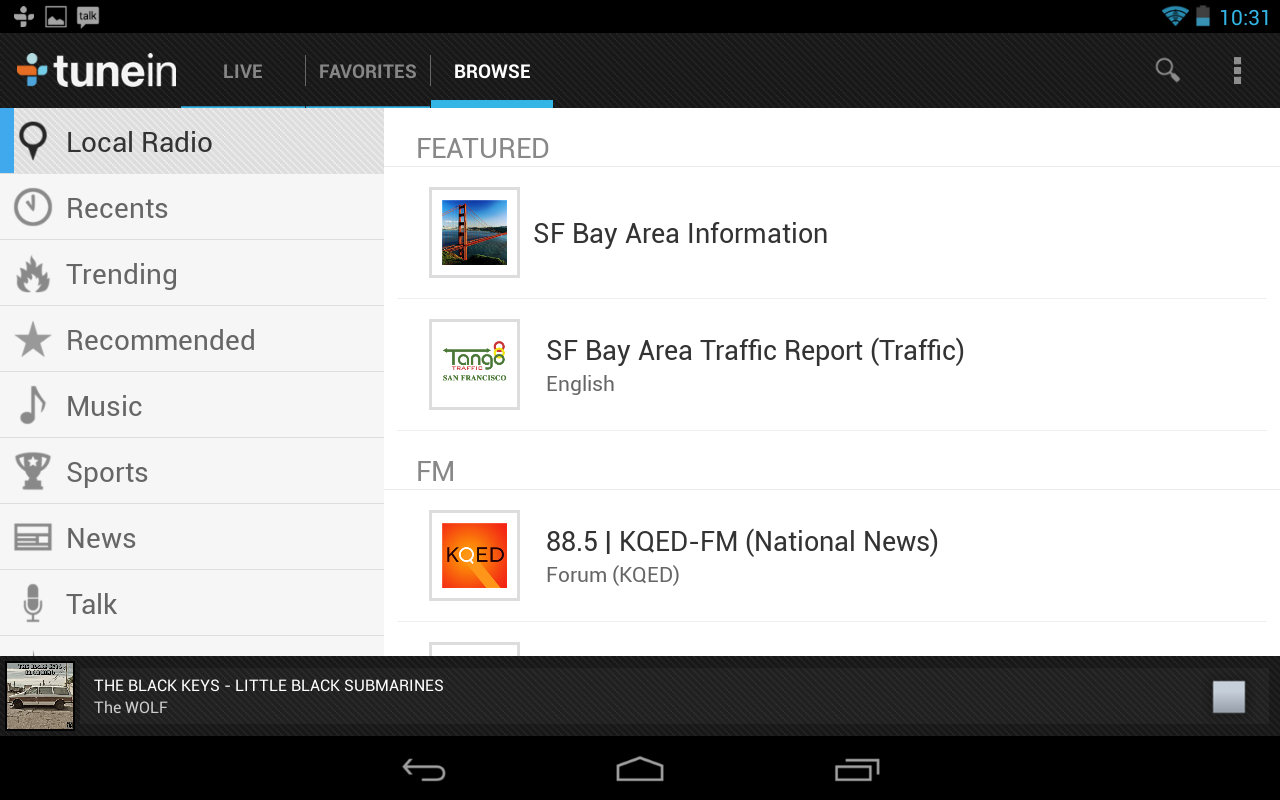Tap the Trending flame icon

[x=33, y=273]
